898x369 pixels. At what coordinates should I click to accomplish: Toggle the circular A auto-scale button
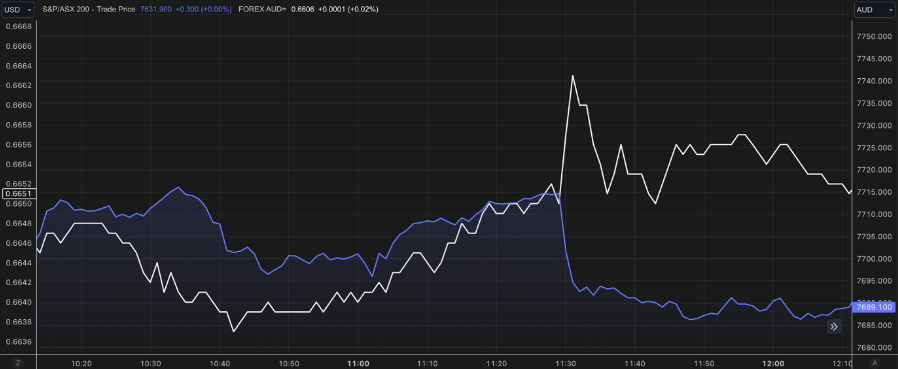tap(875, 363)
